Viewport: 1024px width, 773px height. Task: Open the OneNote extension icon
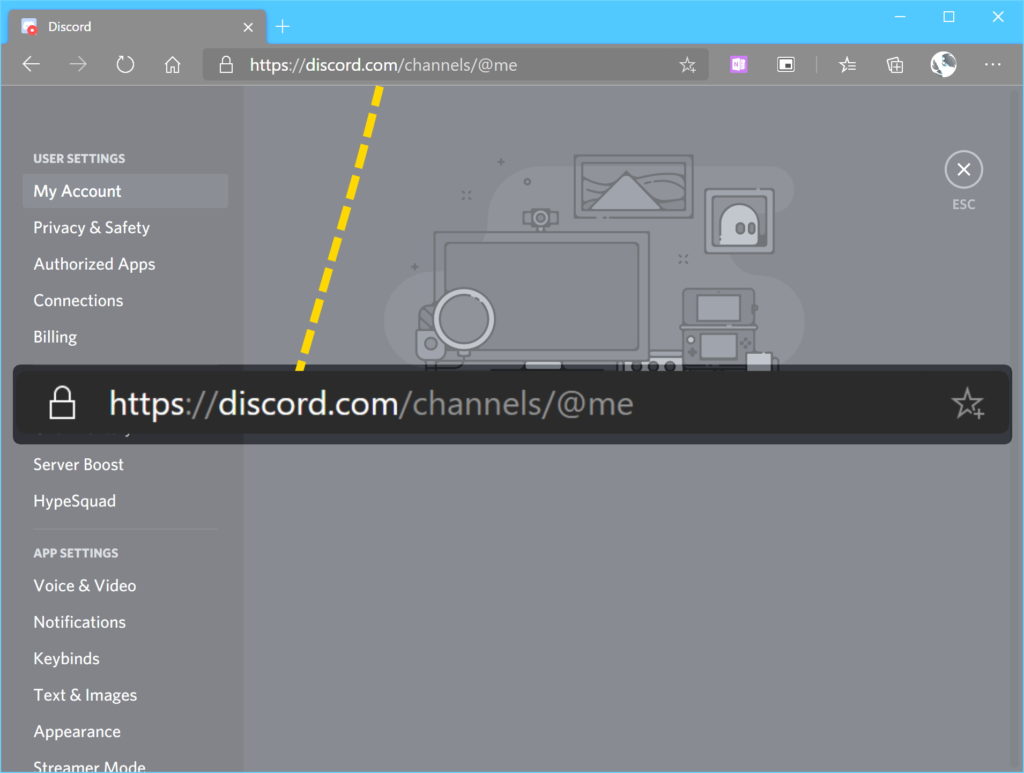coord(738,65)
